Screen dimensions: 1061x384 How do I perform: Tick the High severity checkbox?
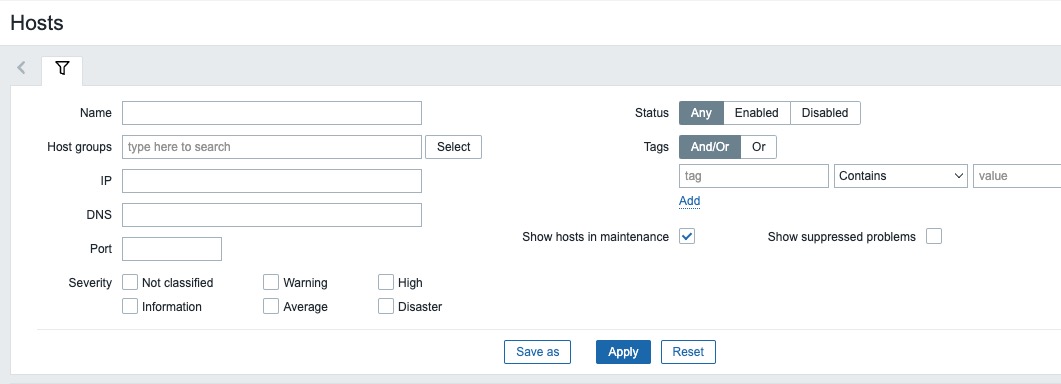386,282
